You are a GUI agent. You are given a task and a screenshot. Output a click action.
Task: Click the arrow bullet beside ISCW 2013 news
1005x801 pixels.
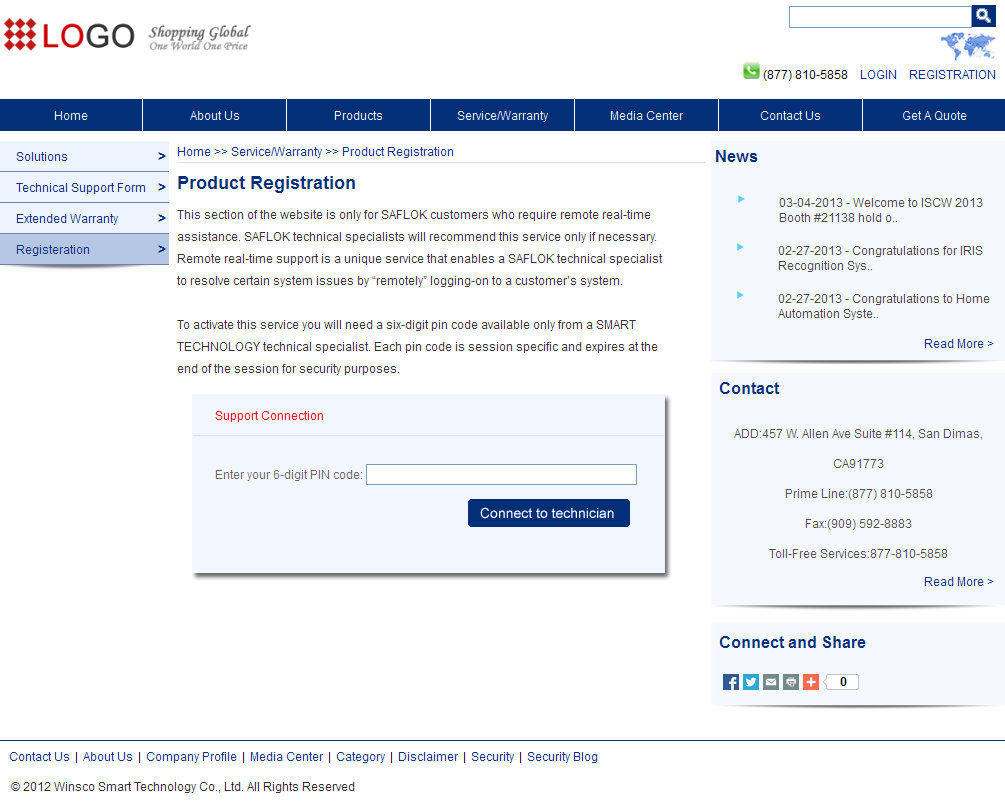click(x=741, y=199)
